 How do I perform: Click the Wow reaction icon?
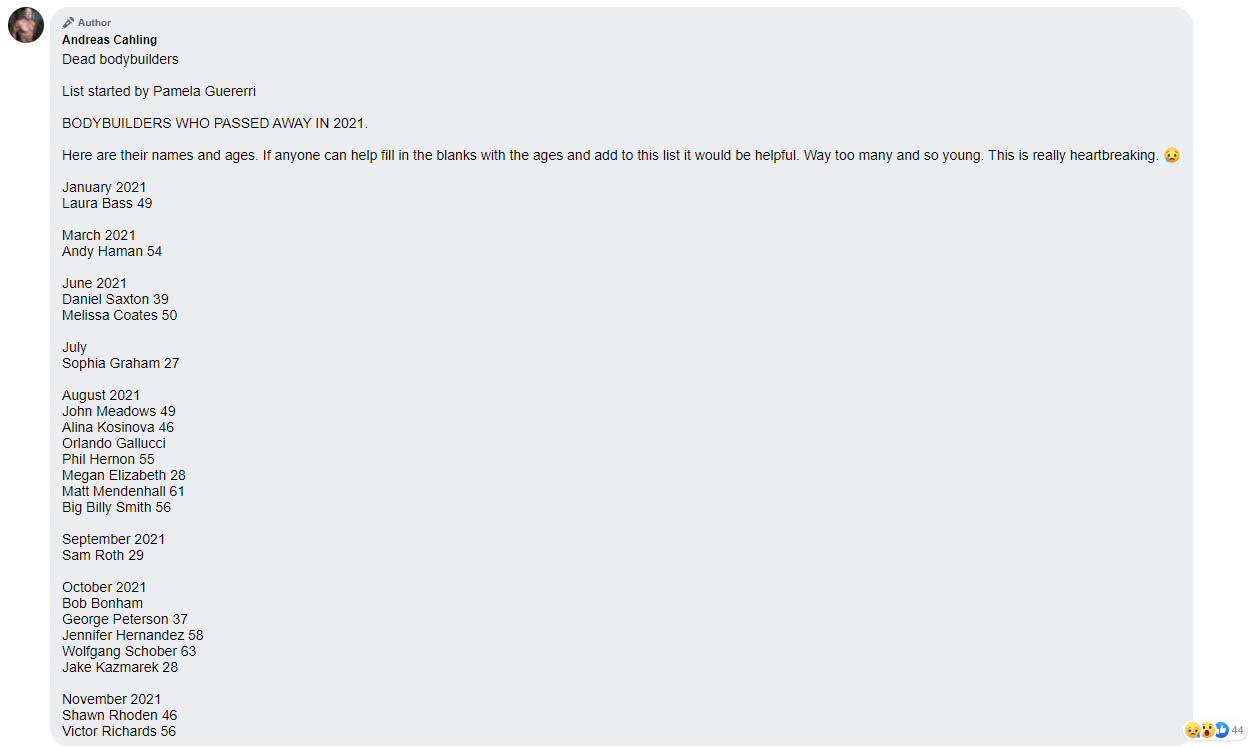click(1207, 731)
